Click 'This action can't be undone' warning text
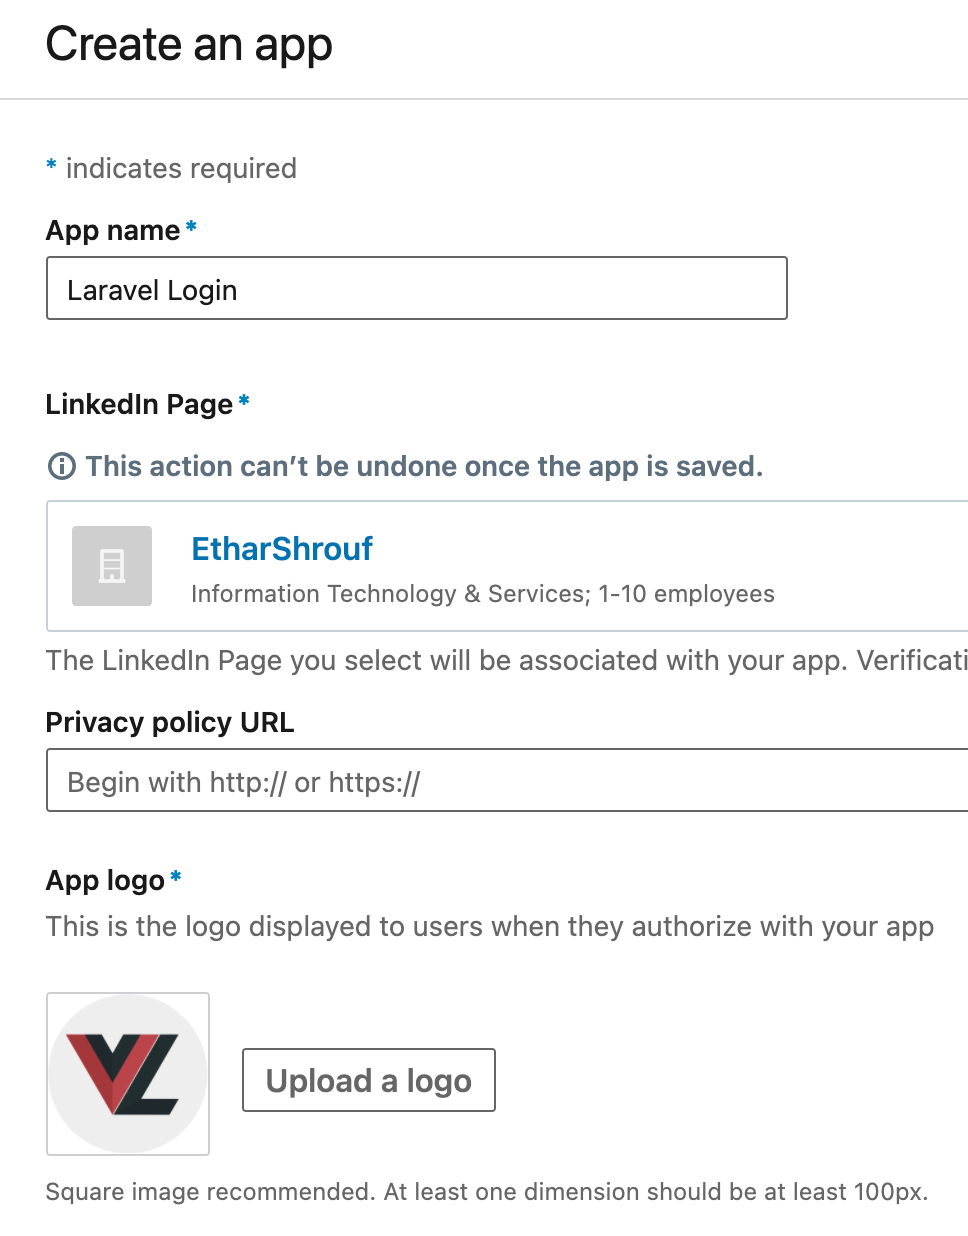 pyautogui.click(x=424, y=466)
